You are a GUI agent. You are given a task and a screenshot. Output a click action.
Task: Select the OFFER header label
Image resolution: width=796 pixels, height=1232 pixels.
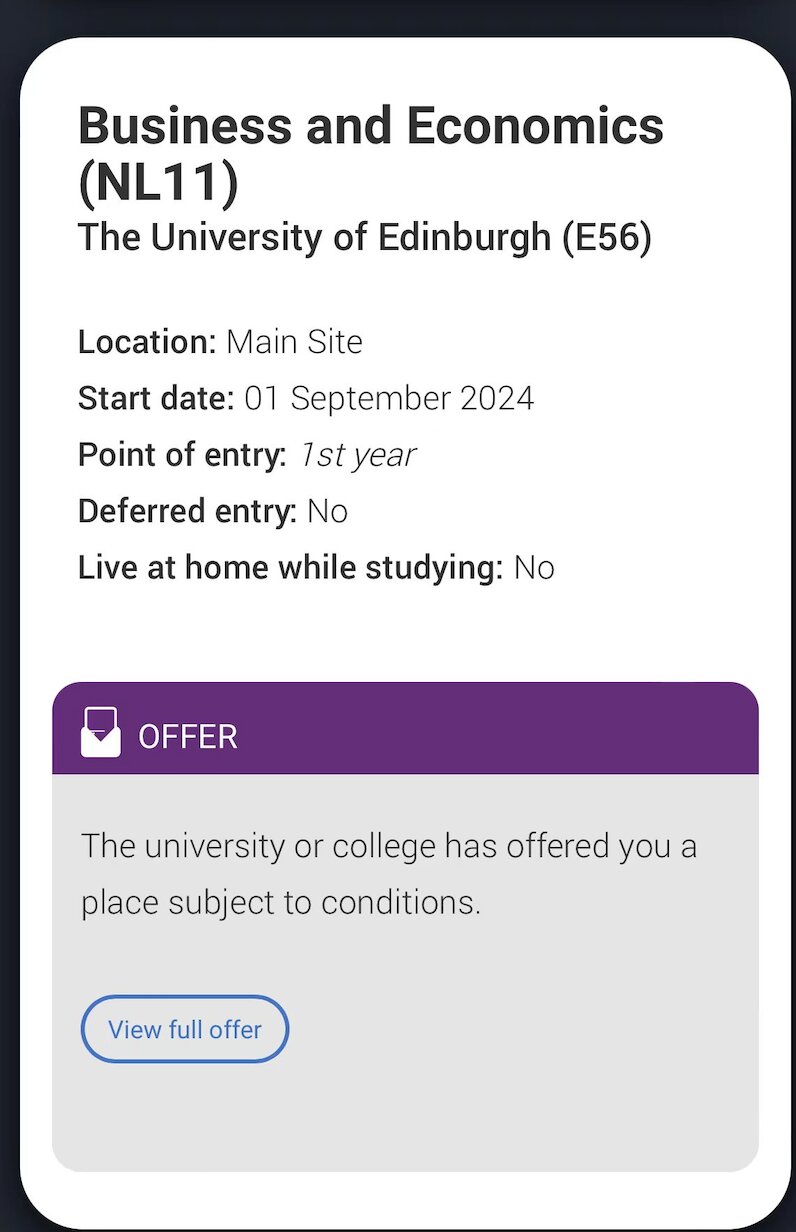pyautogui.click(x=188, y=737)
